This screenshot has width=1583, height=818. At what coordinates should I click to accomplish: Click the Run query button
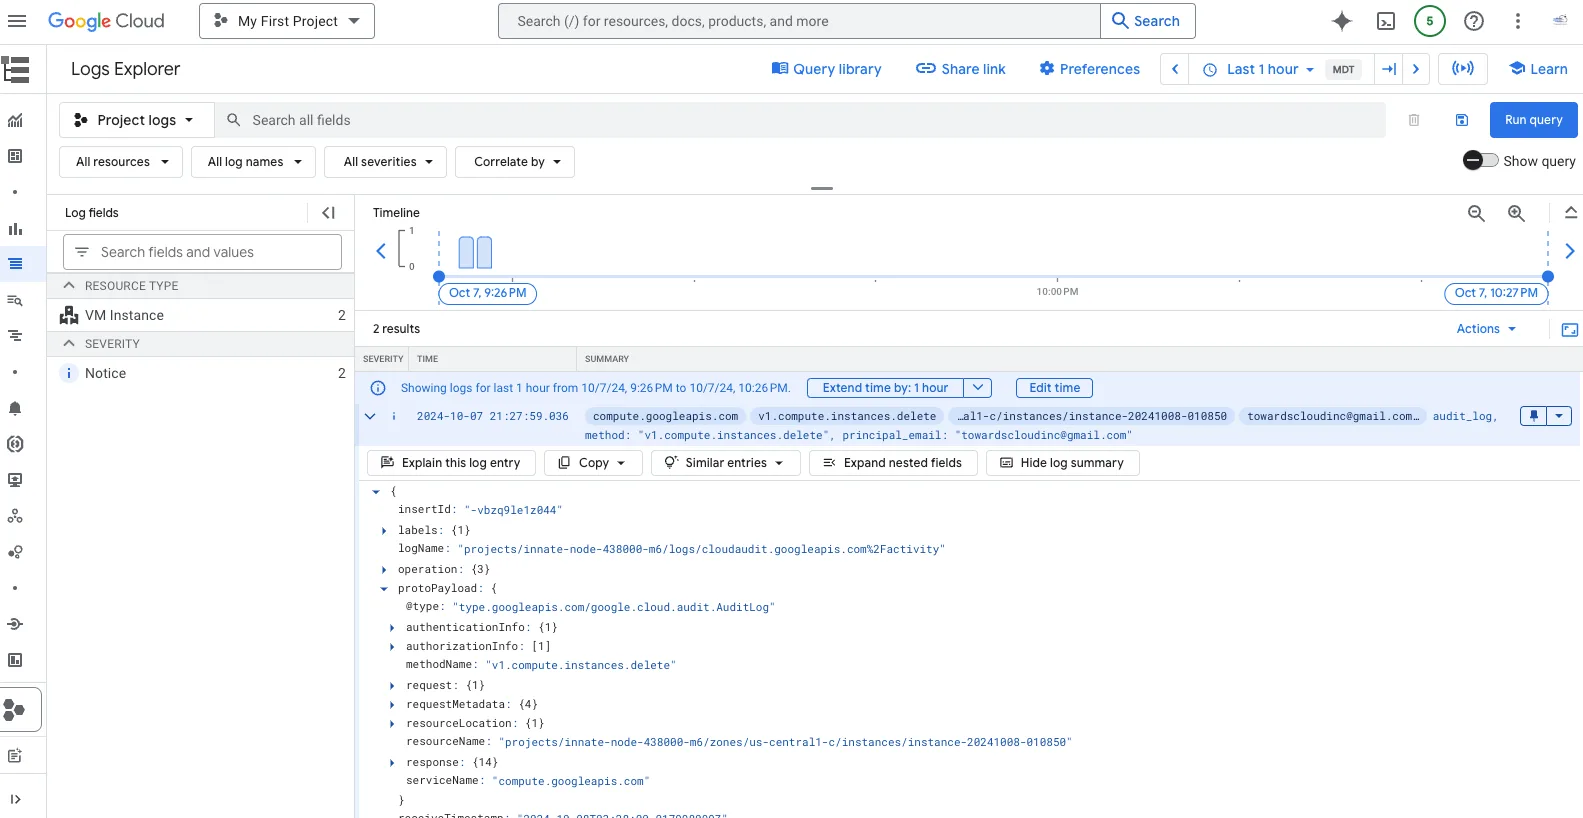[1533, 120]
